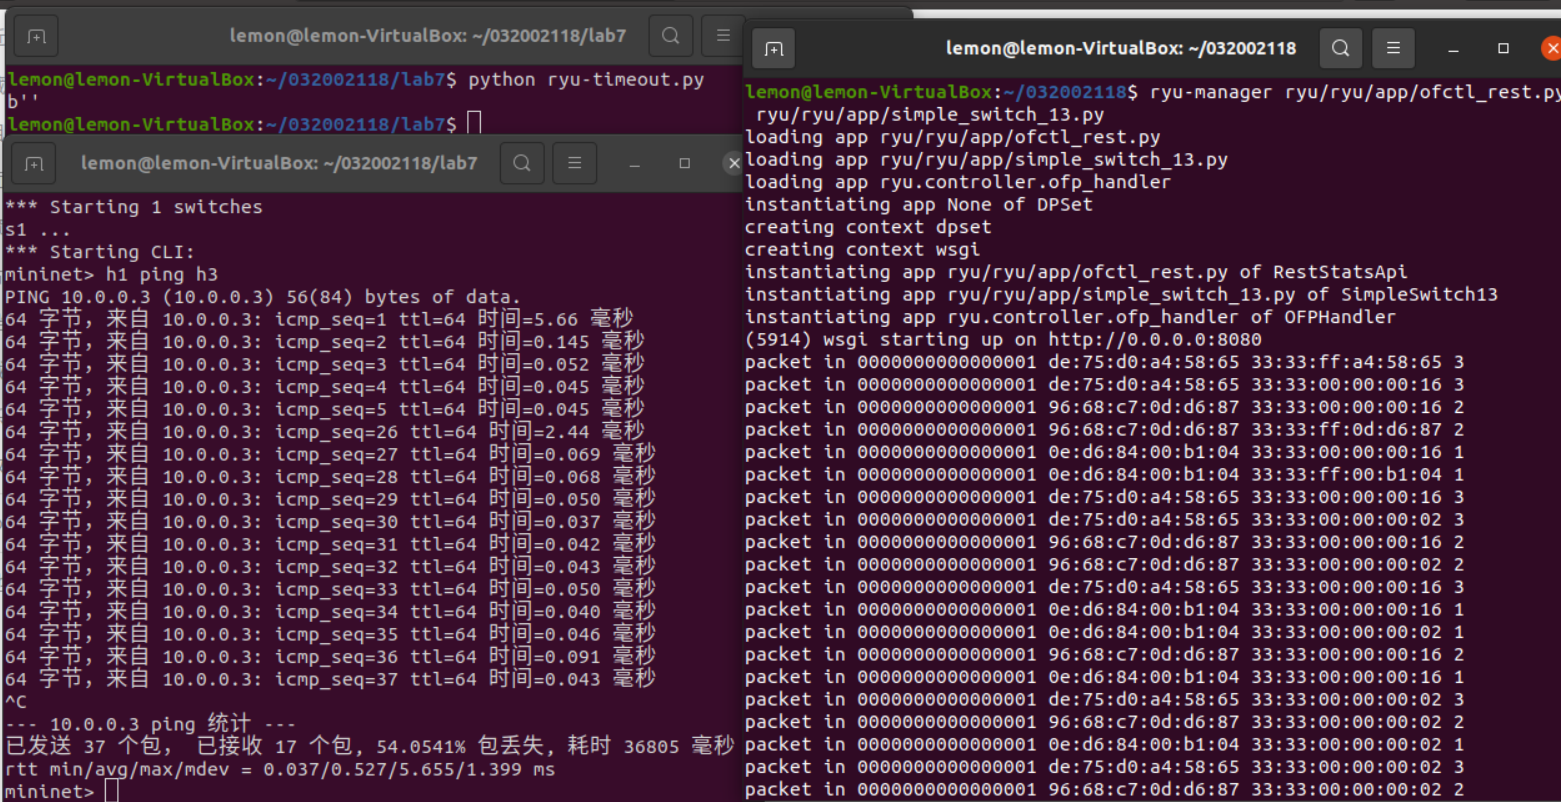The image size is (1561, 802).
Task: Click the 'mininet> h1 ping h3' command
Action: coord(111,275)
